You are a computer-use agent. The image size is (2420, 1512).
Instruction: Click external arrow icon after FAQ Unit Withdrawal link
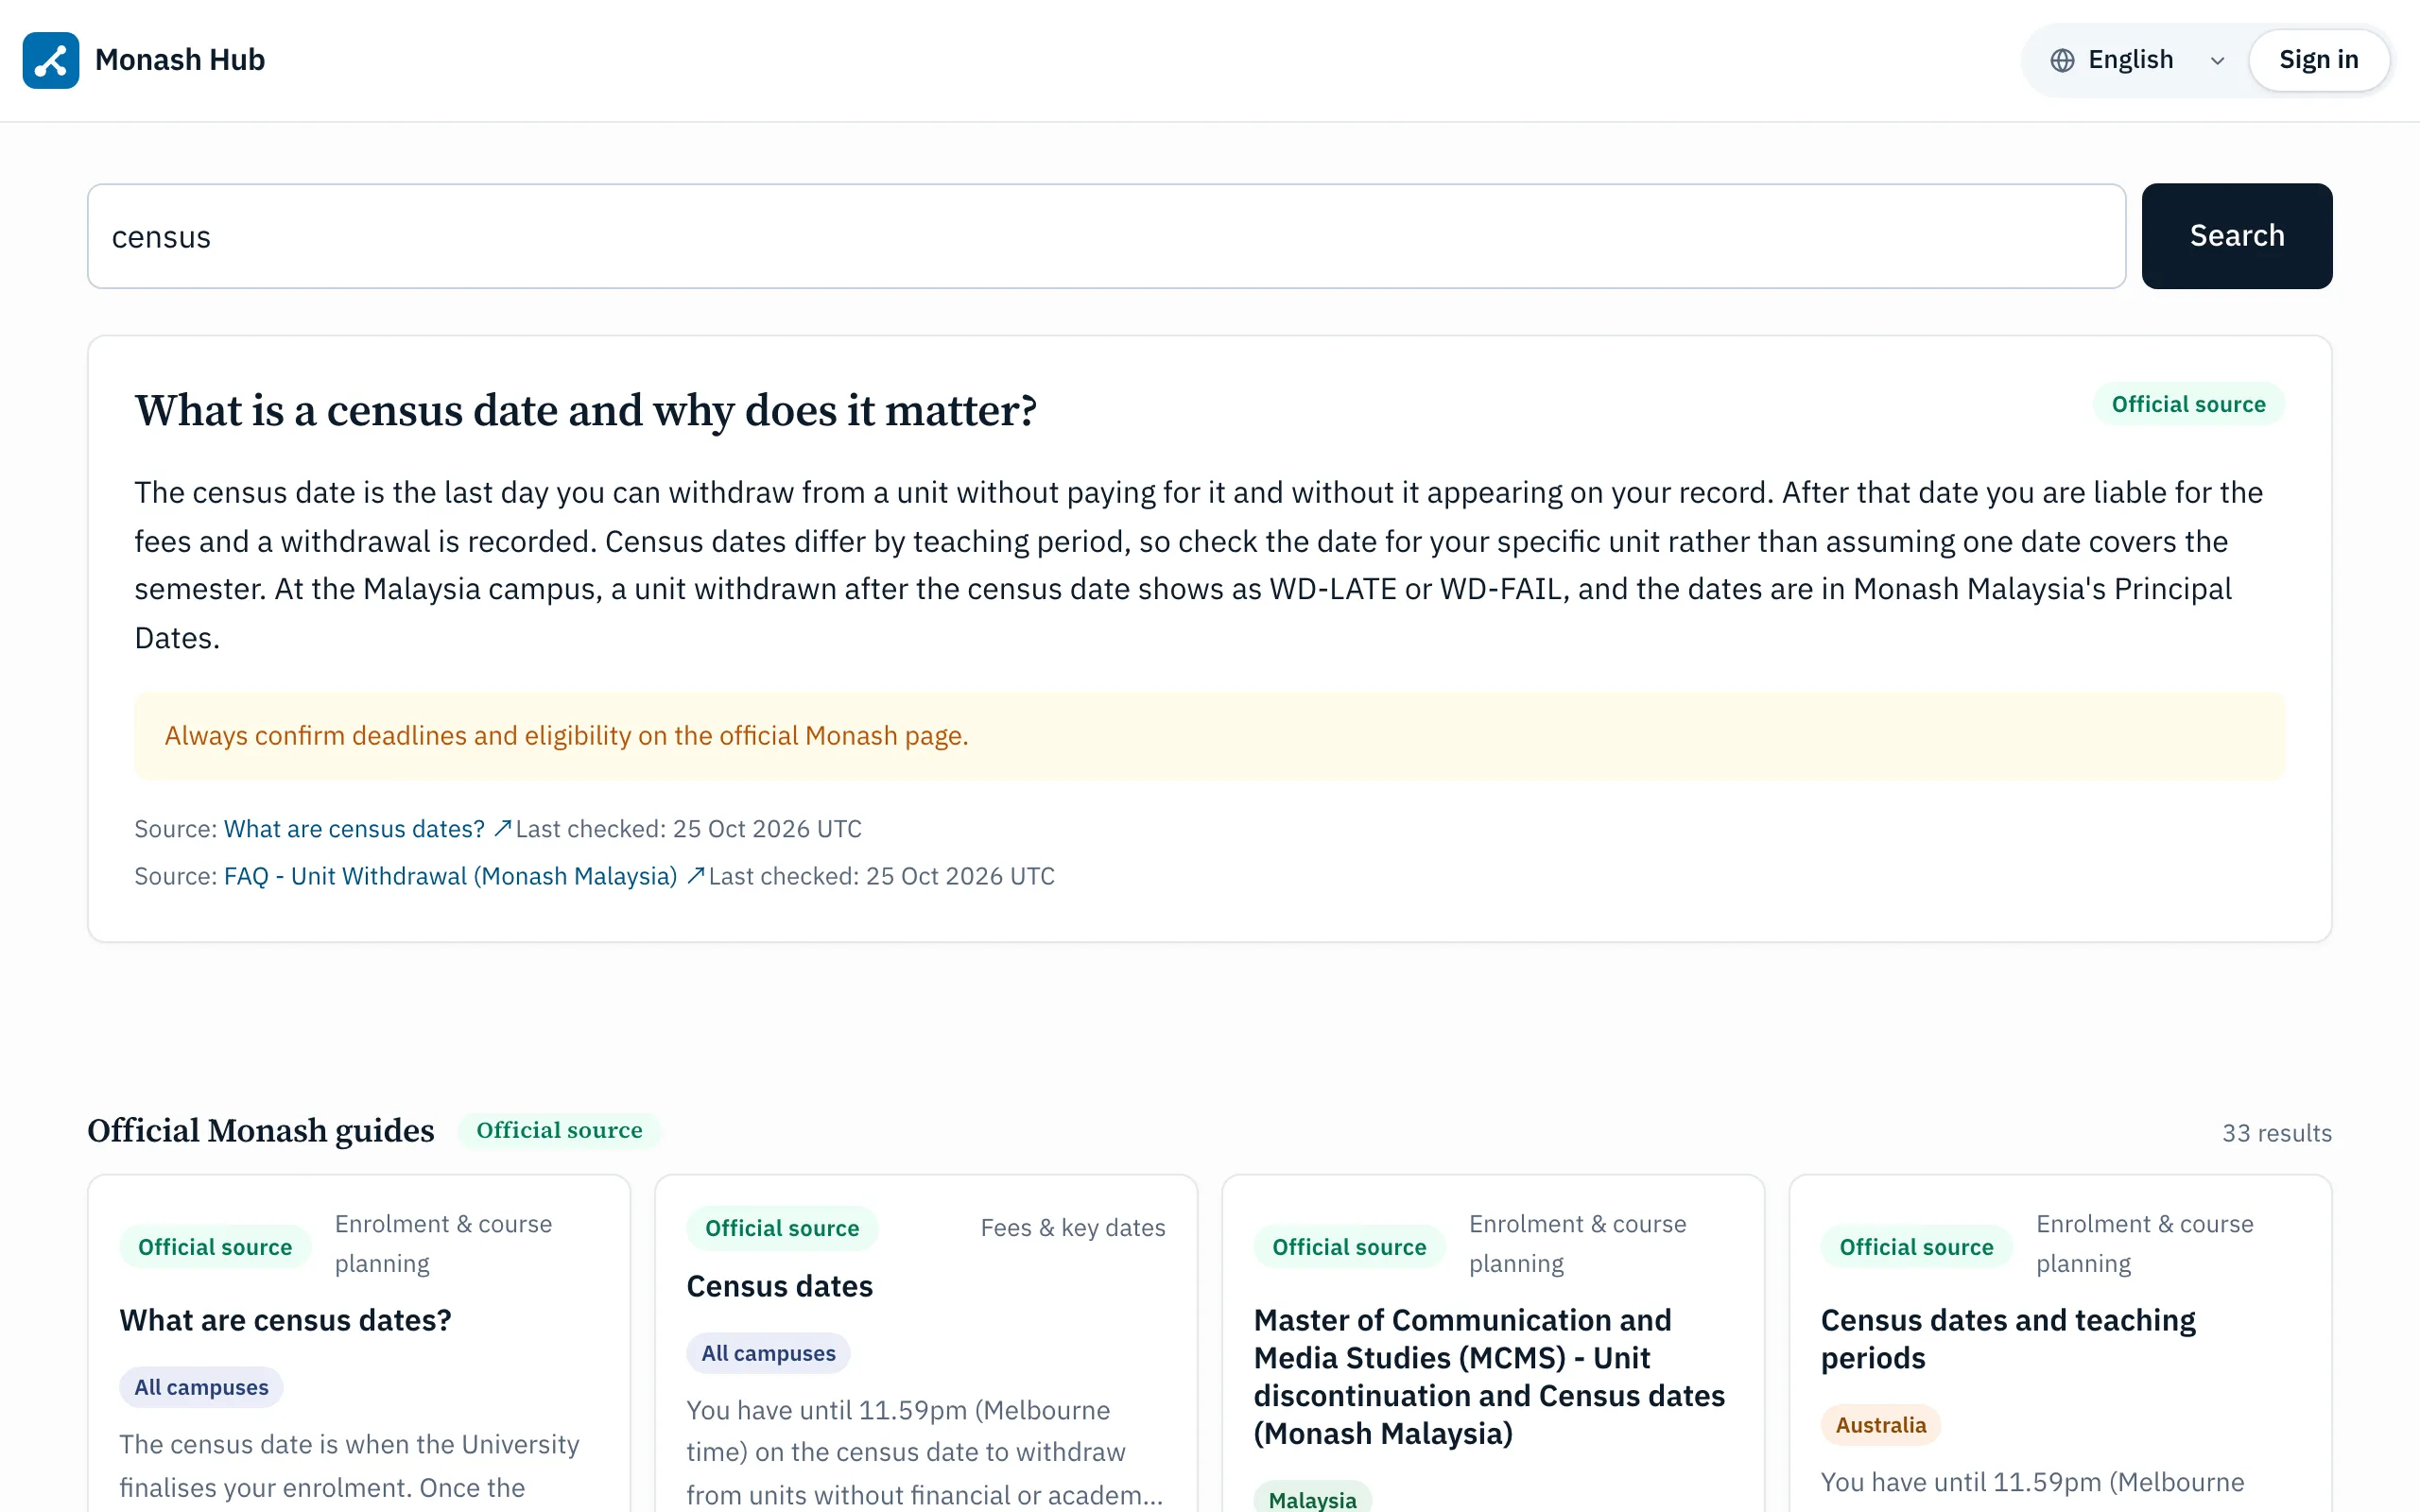click(695, 875)
